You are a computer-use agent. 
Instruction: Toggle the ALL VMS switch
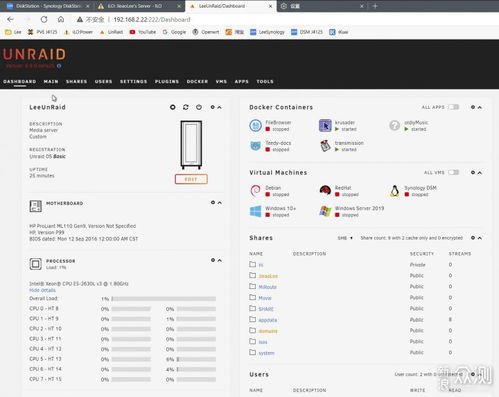(454, 172)
